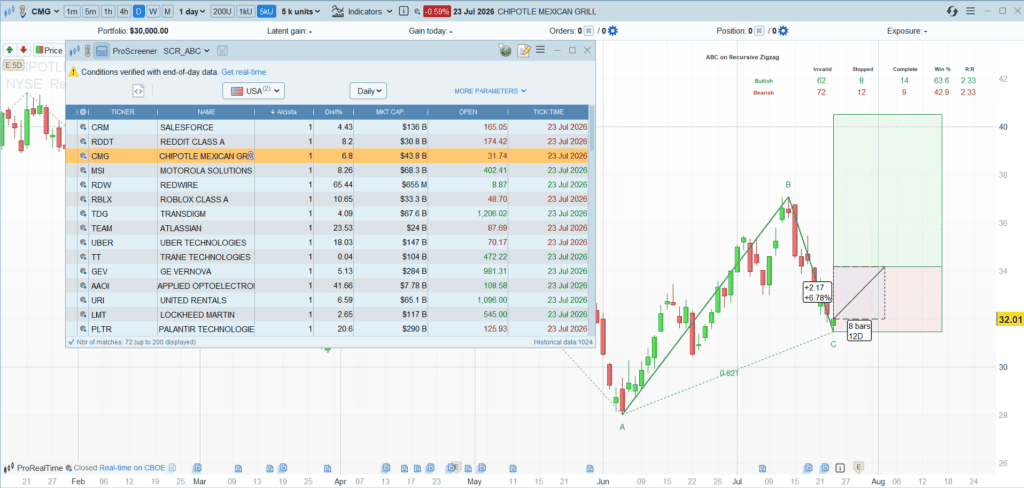This screenshot has height=488, width=1024.
Task: Click the red down arrow sell icon
Action: point(24,50)
